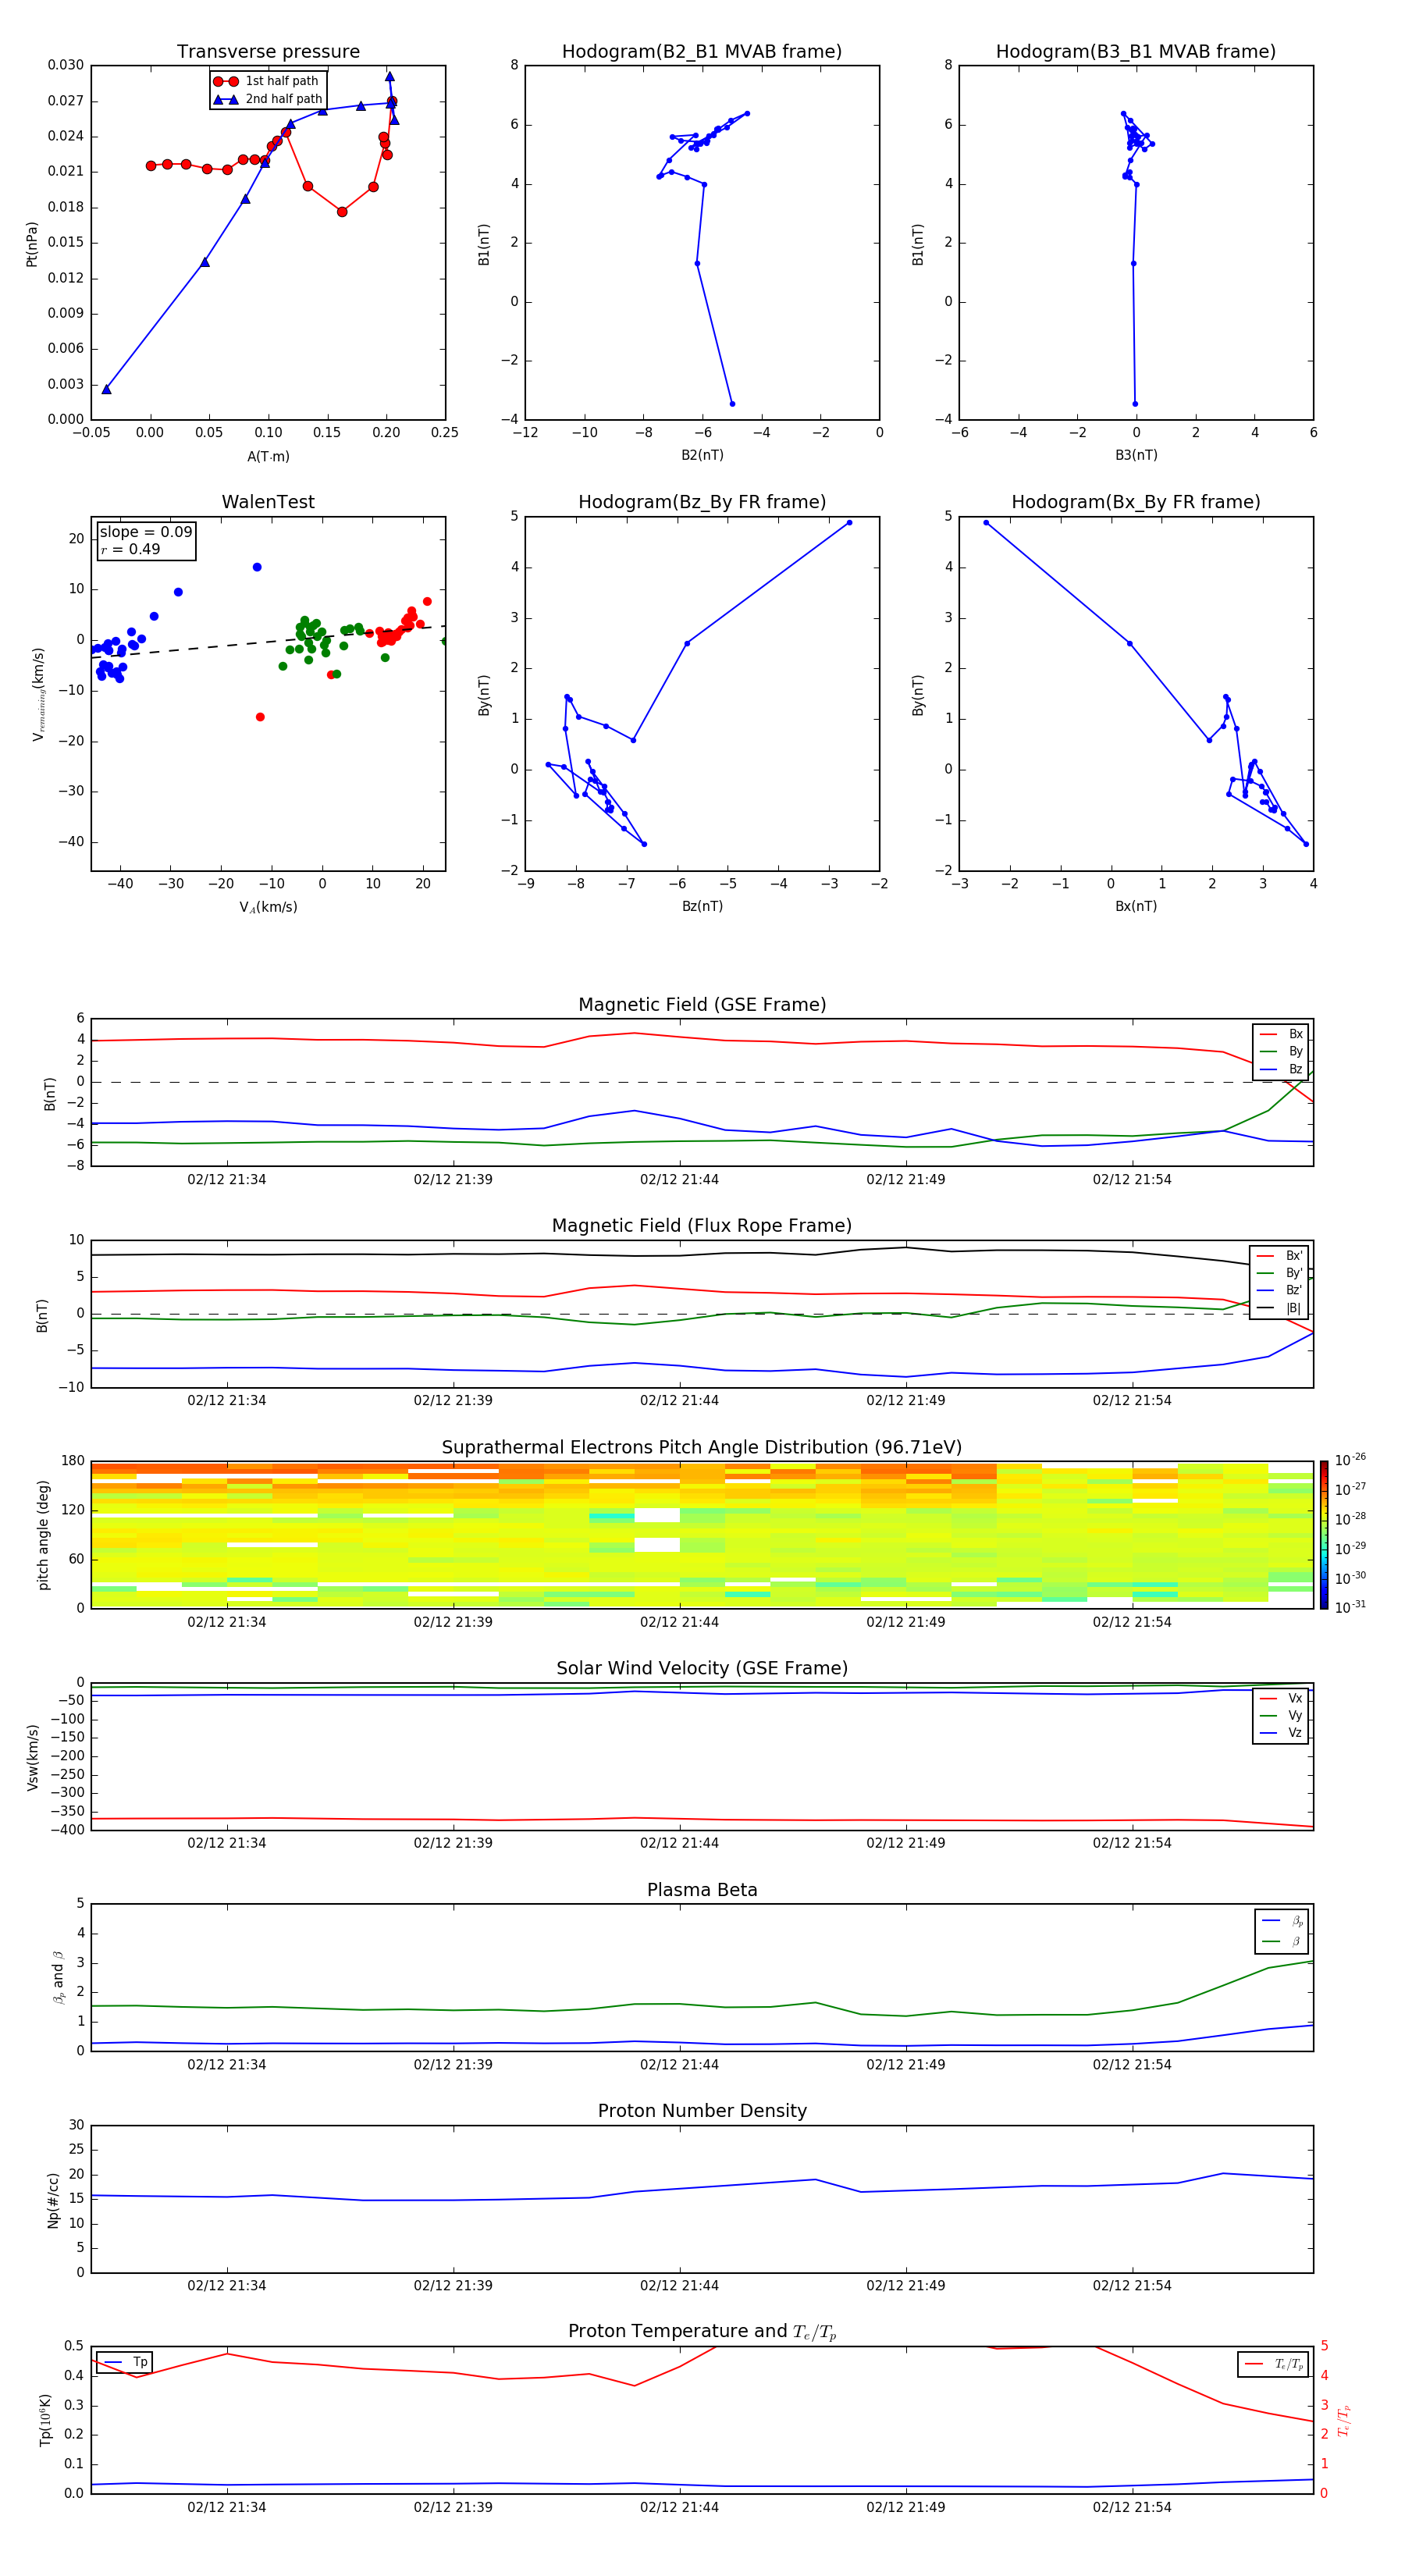Click the pitch angle colorbar scale
The image size is (1405, 2576).
1324,1535
